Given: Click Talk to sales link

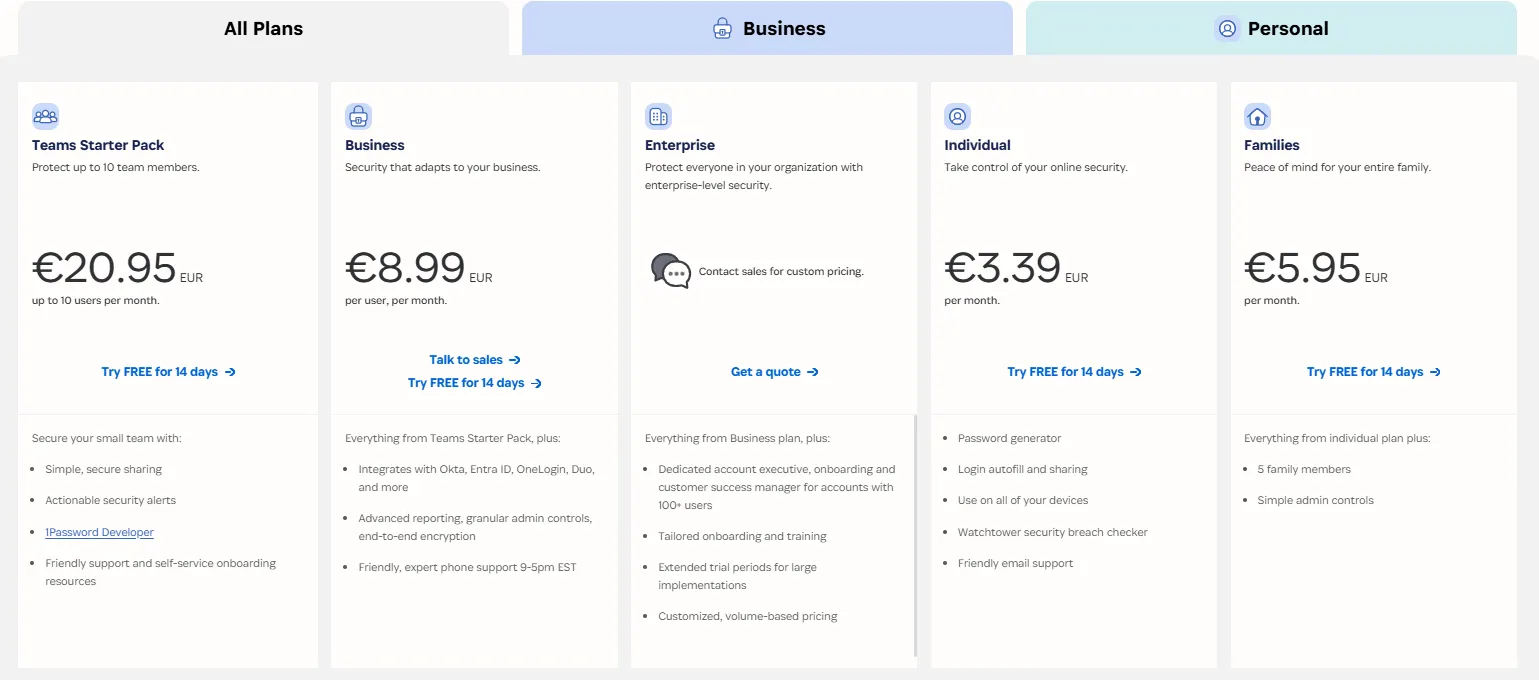Looking at the screenshot, I should pyautogui.click(x=474, y=360).
